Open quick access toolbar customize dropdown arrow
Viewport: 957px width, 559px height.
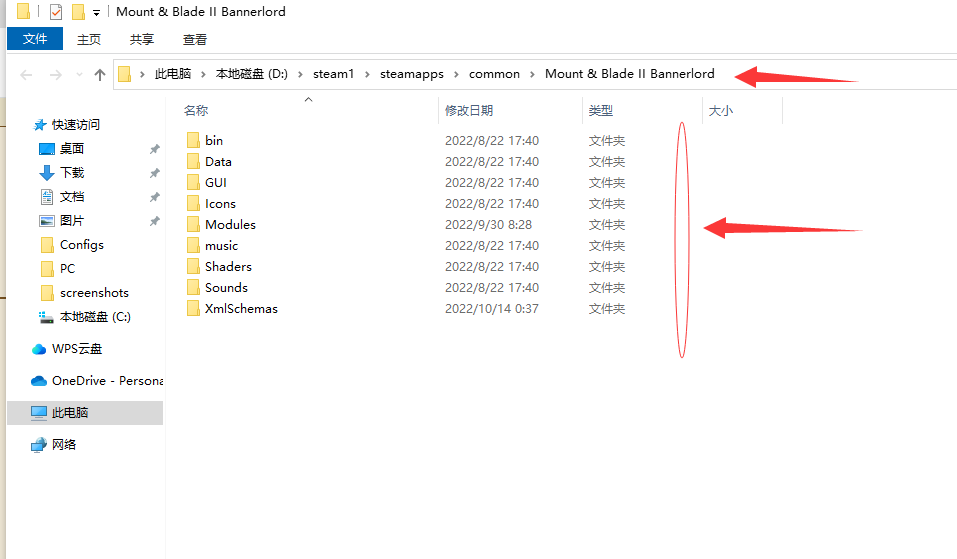pyautogui.click(x=96, y=13)
